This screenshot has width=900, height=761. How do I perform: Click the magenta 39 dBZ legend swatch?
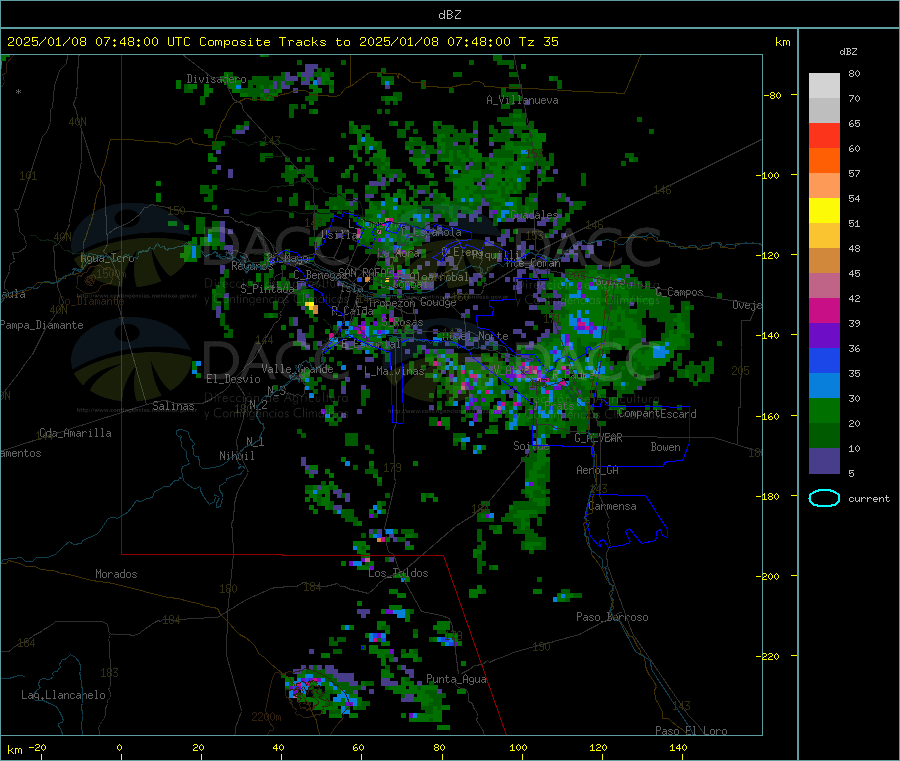click(x=824, y=310)
